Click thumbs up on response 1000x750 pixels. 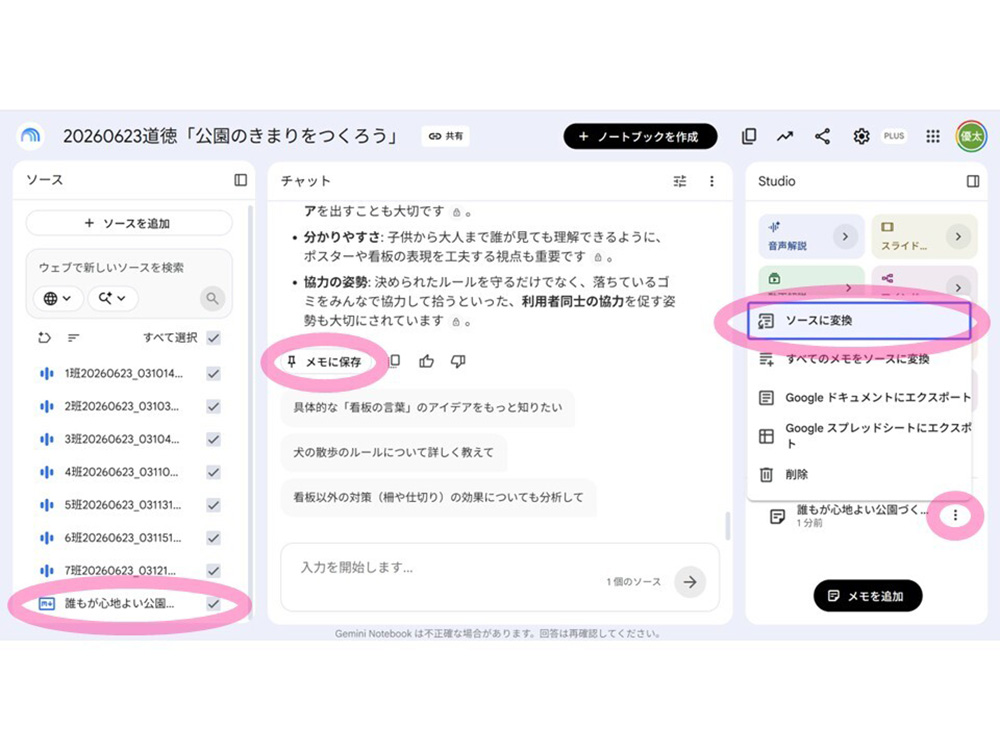(x=427, y=362)
